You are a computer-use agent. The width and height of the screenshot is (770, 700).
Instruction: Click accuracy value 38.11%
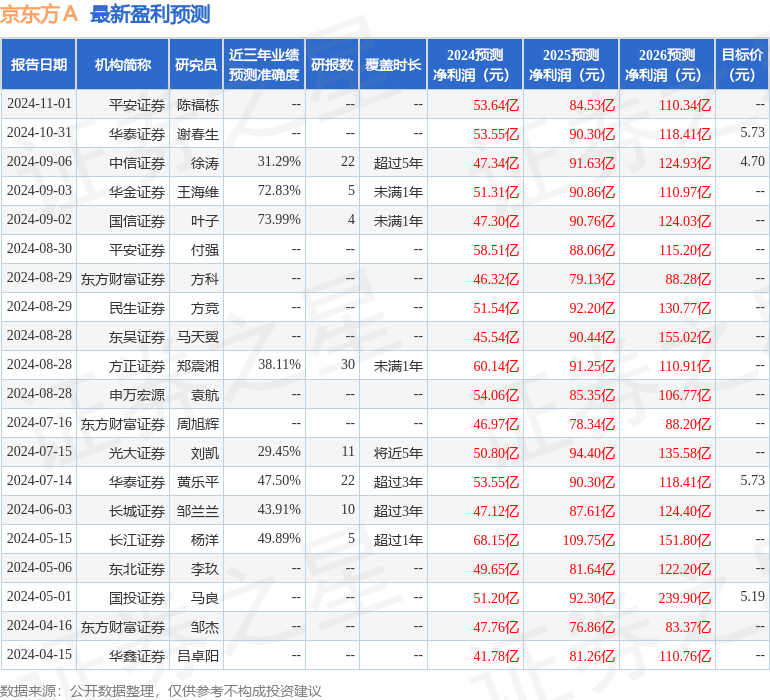coord(279,364)
